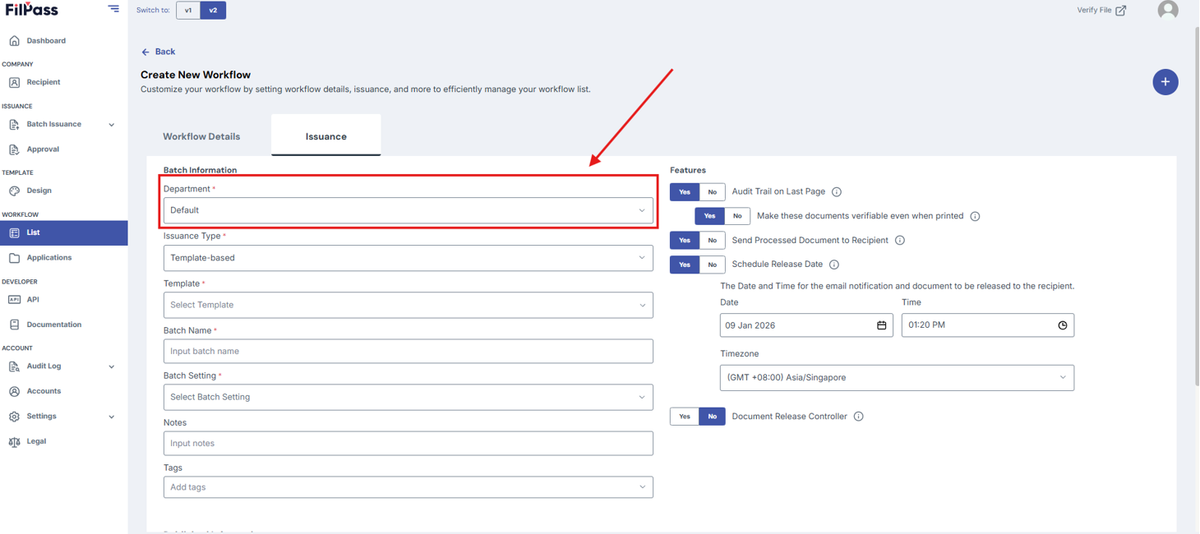The width and height of the screenshot is (1200, 534).
Task: Open the Add tags dropdown
Action: click(x=408, y=487)
